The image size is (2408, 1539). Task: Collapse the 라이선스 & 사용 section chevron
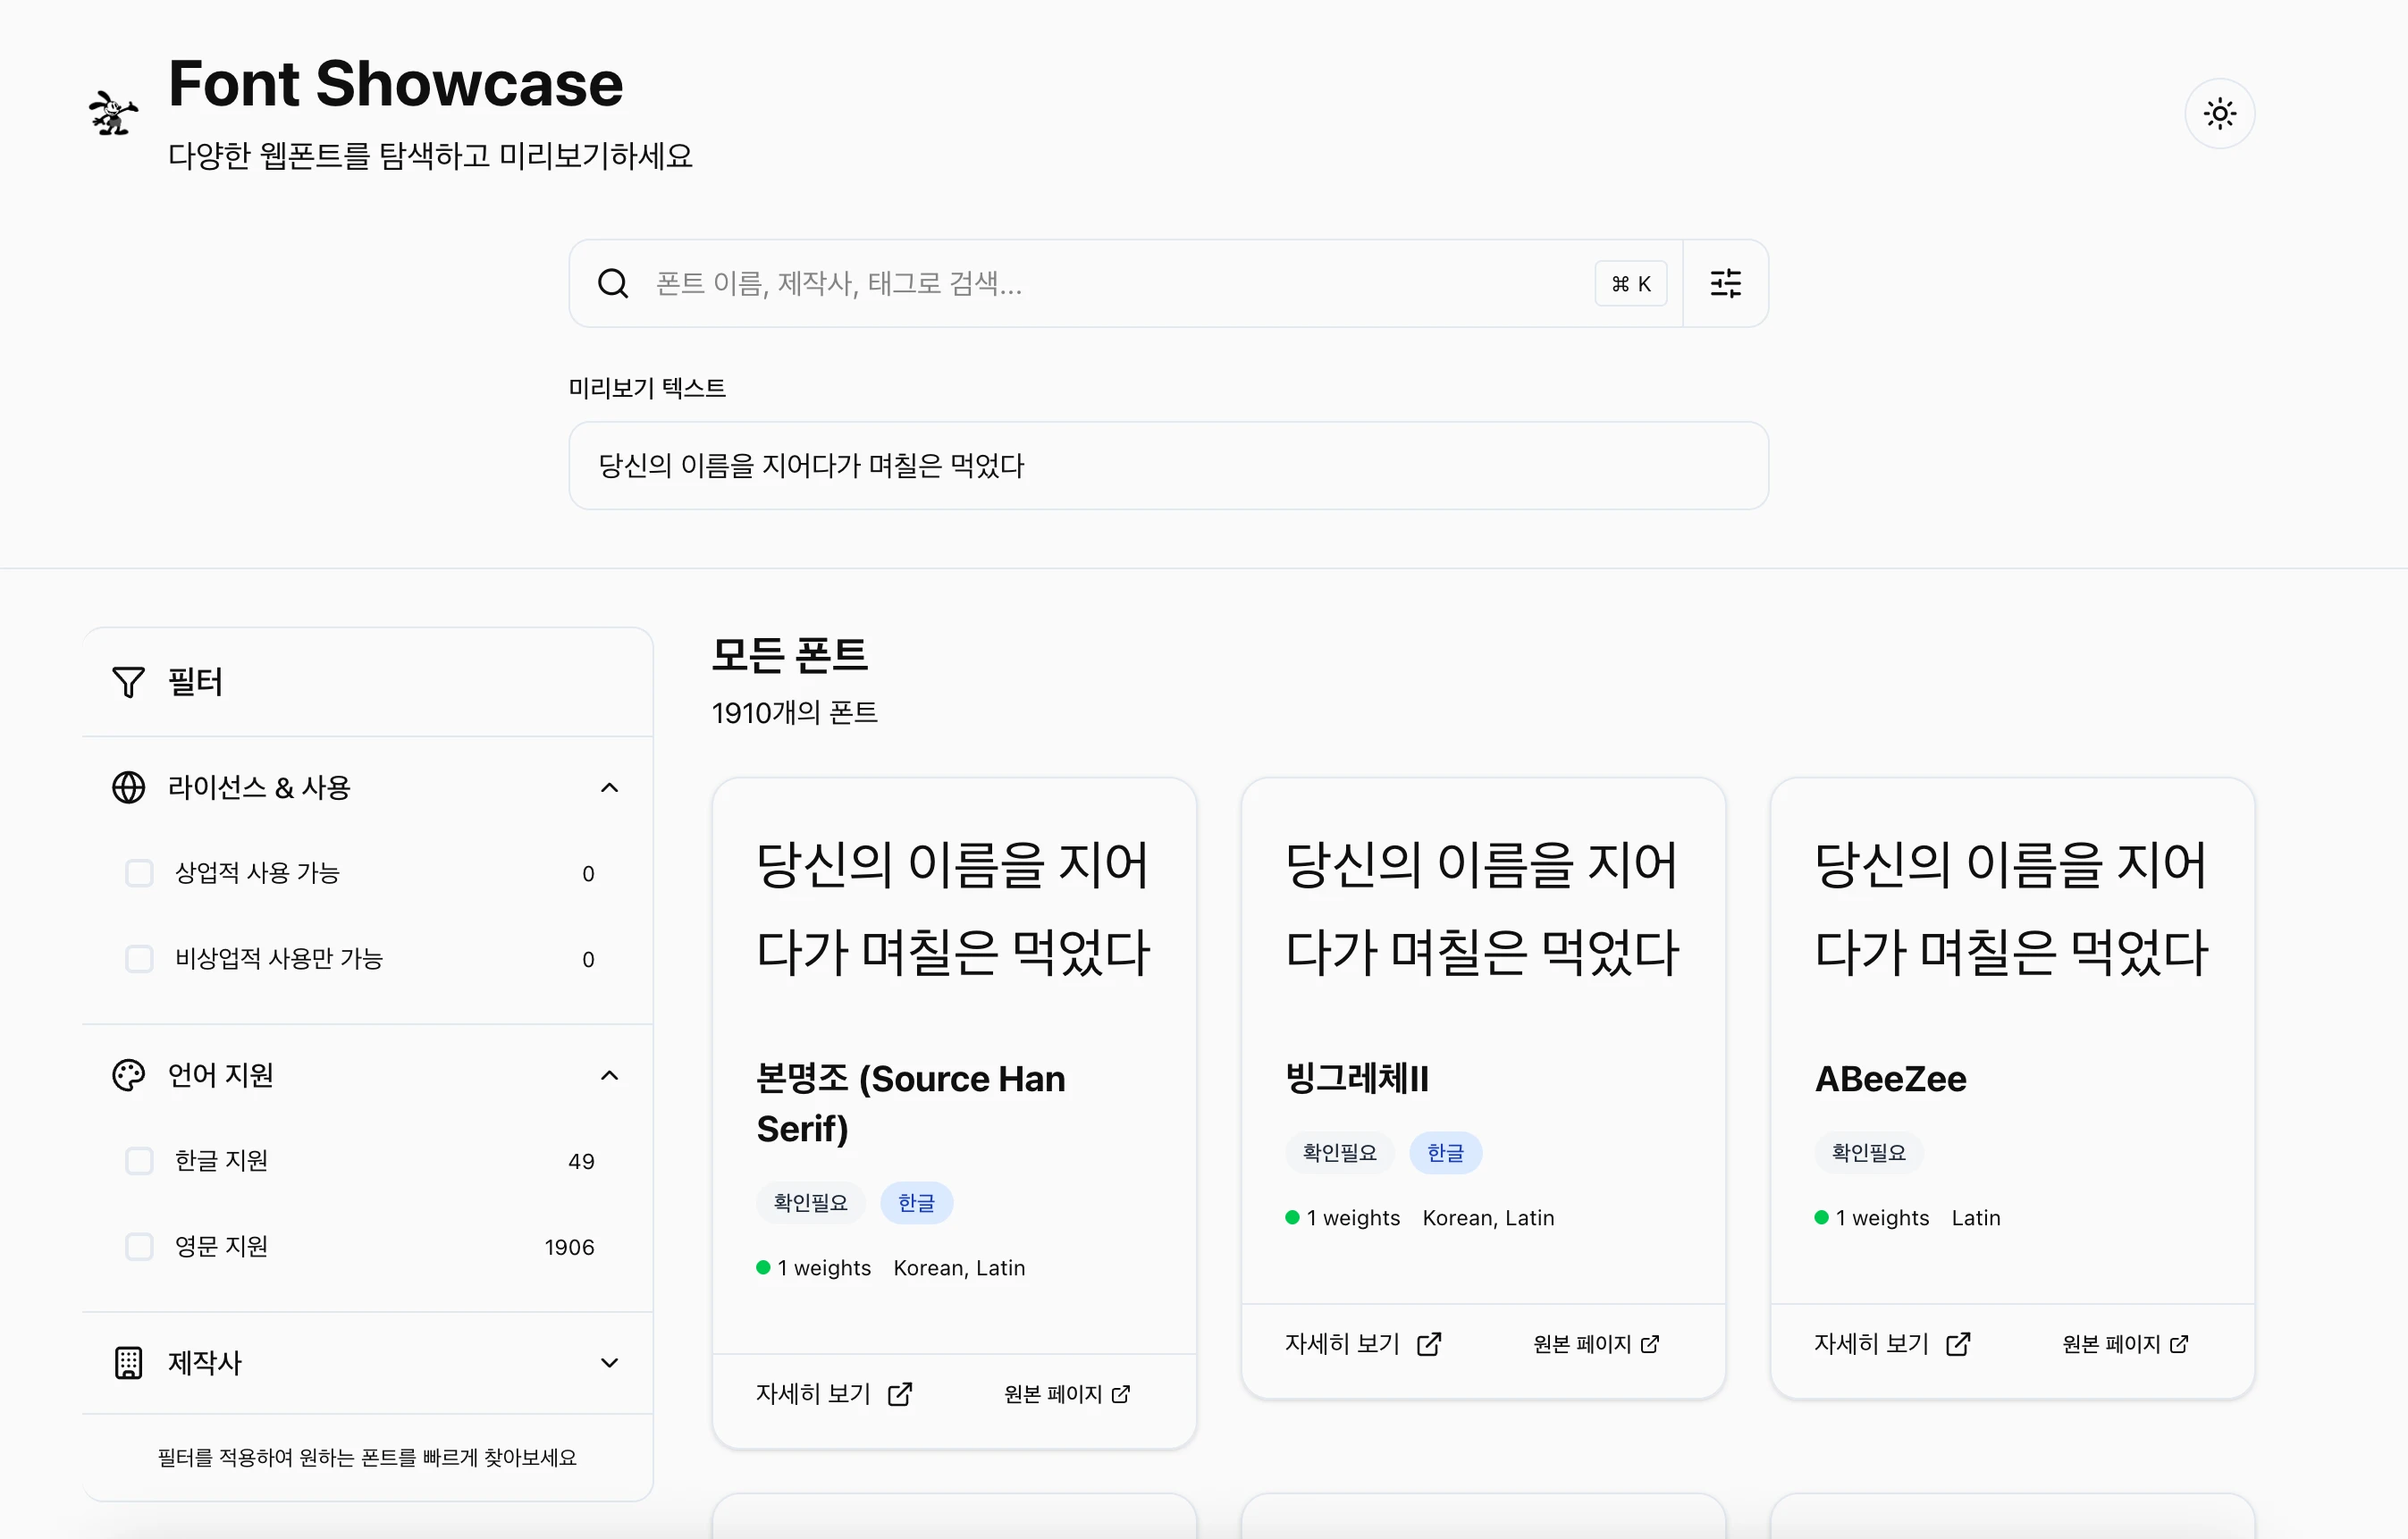(609, 787)
